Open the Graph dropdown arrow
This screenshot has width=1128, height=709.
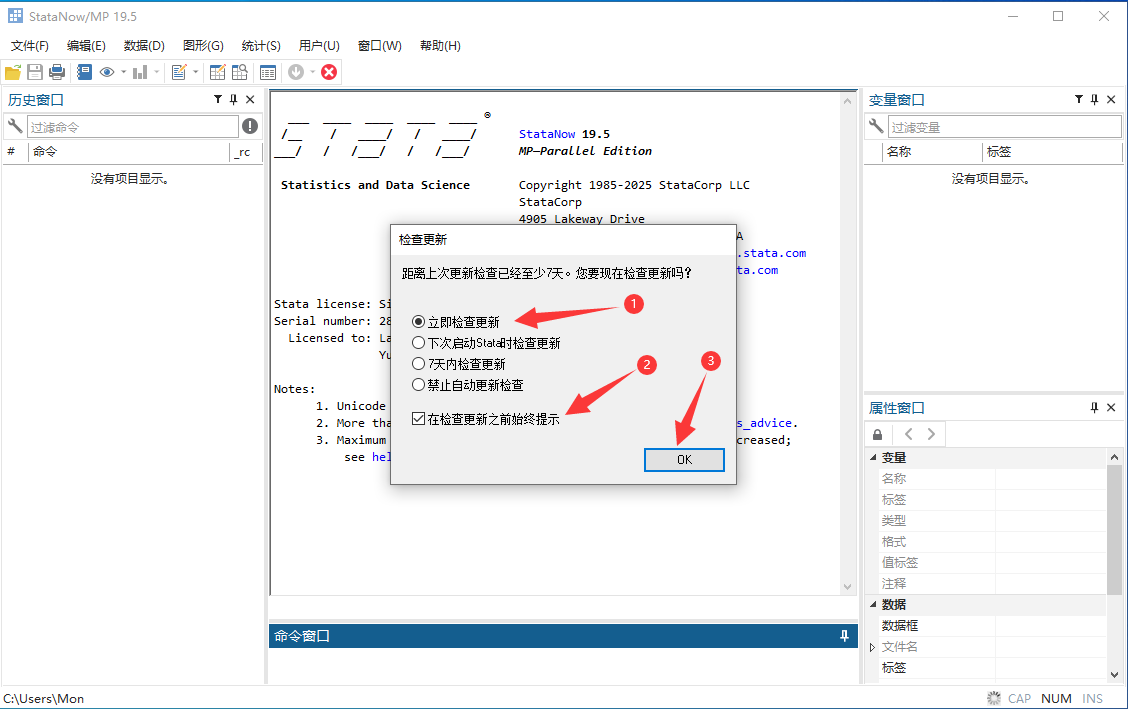157,72
